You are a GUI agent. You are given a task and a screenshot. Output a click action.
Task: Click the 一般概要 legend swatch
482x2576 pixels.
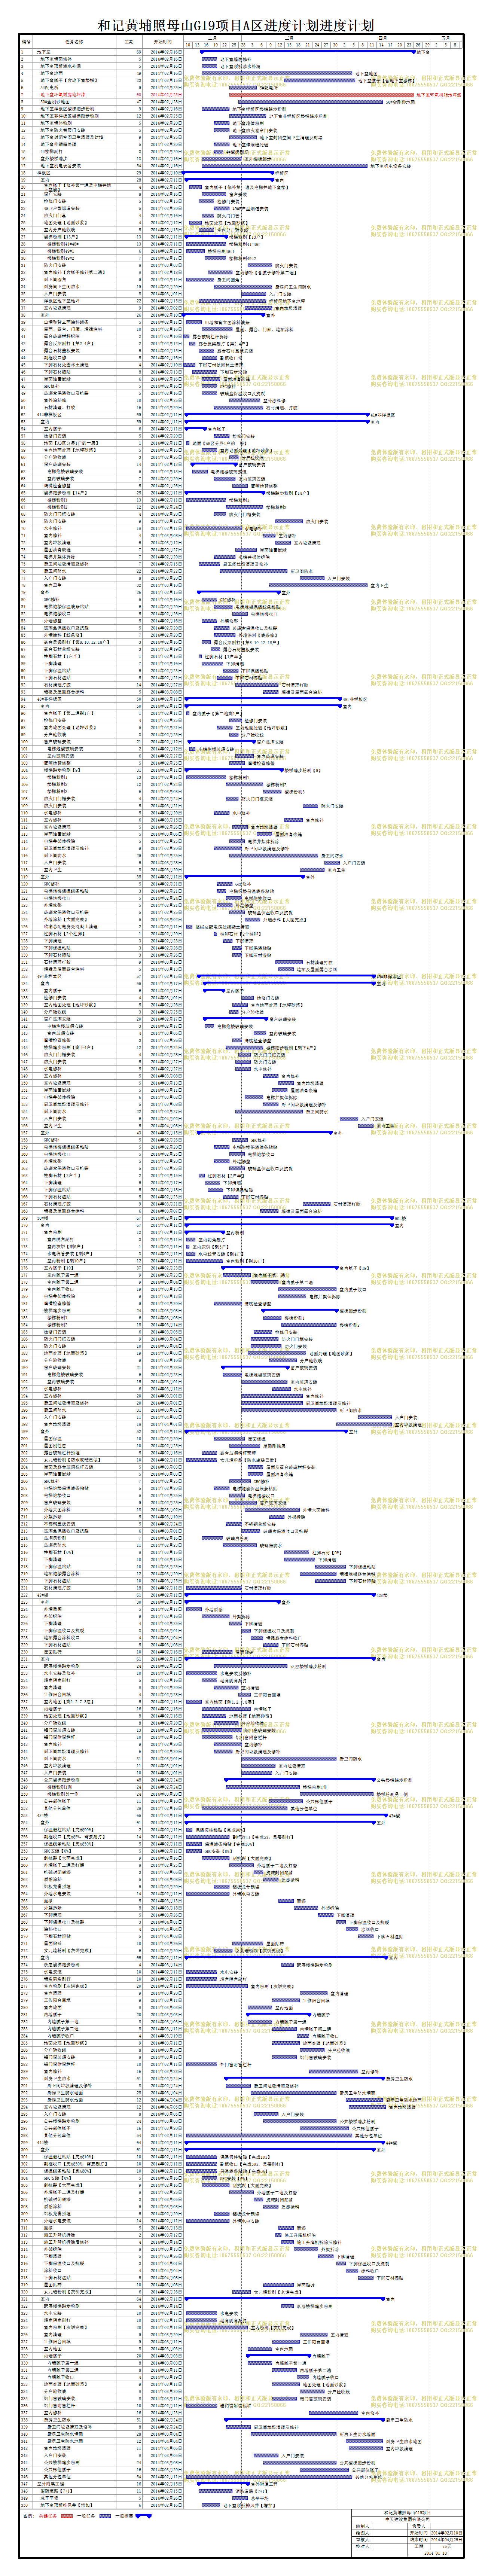143,2516
